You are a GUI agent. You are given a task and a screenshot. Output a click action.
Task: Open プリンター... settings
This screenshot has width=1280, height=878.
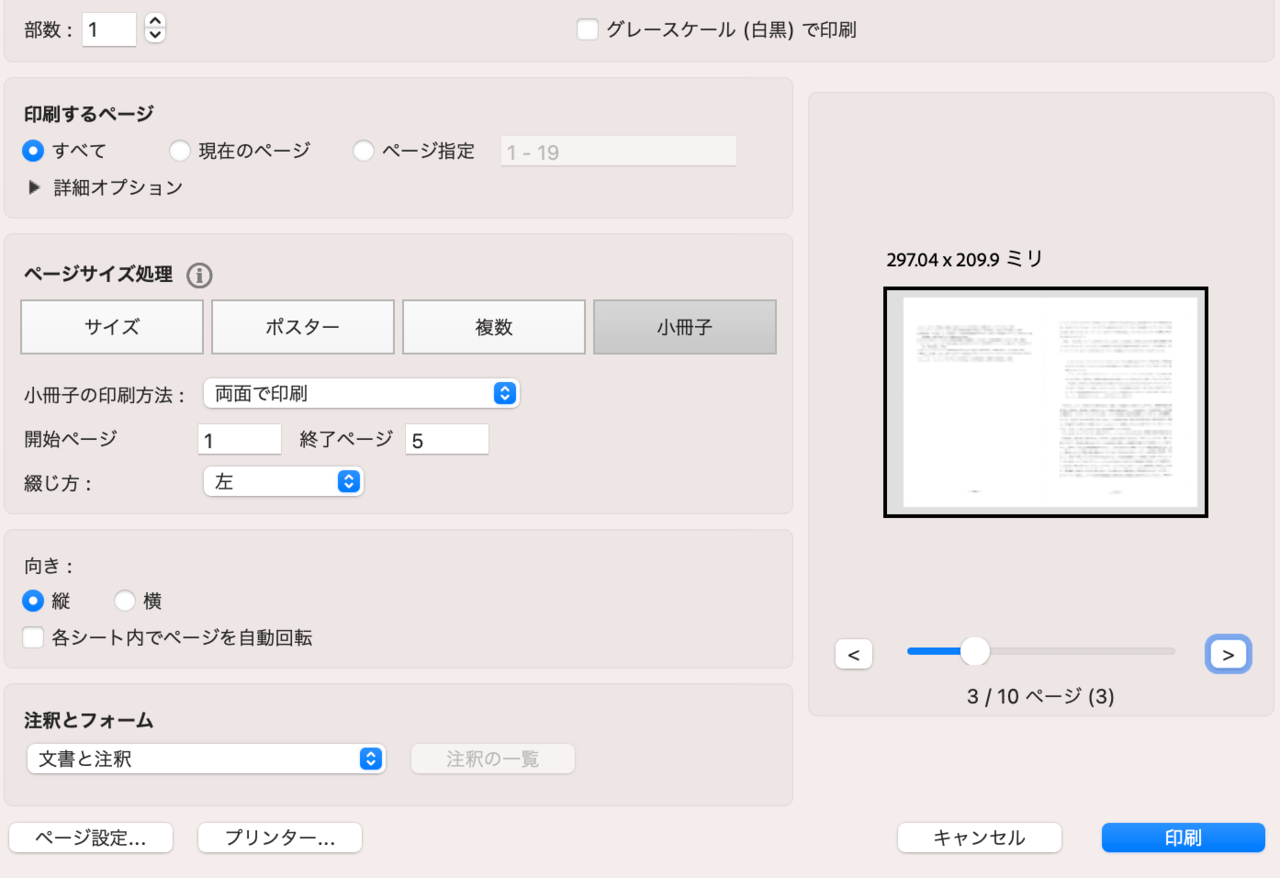point(280,838)
